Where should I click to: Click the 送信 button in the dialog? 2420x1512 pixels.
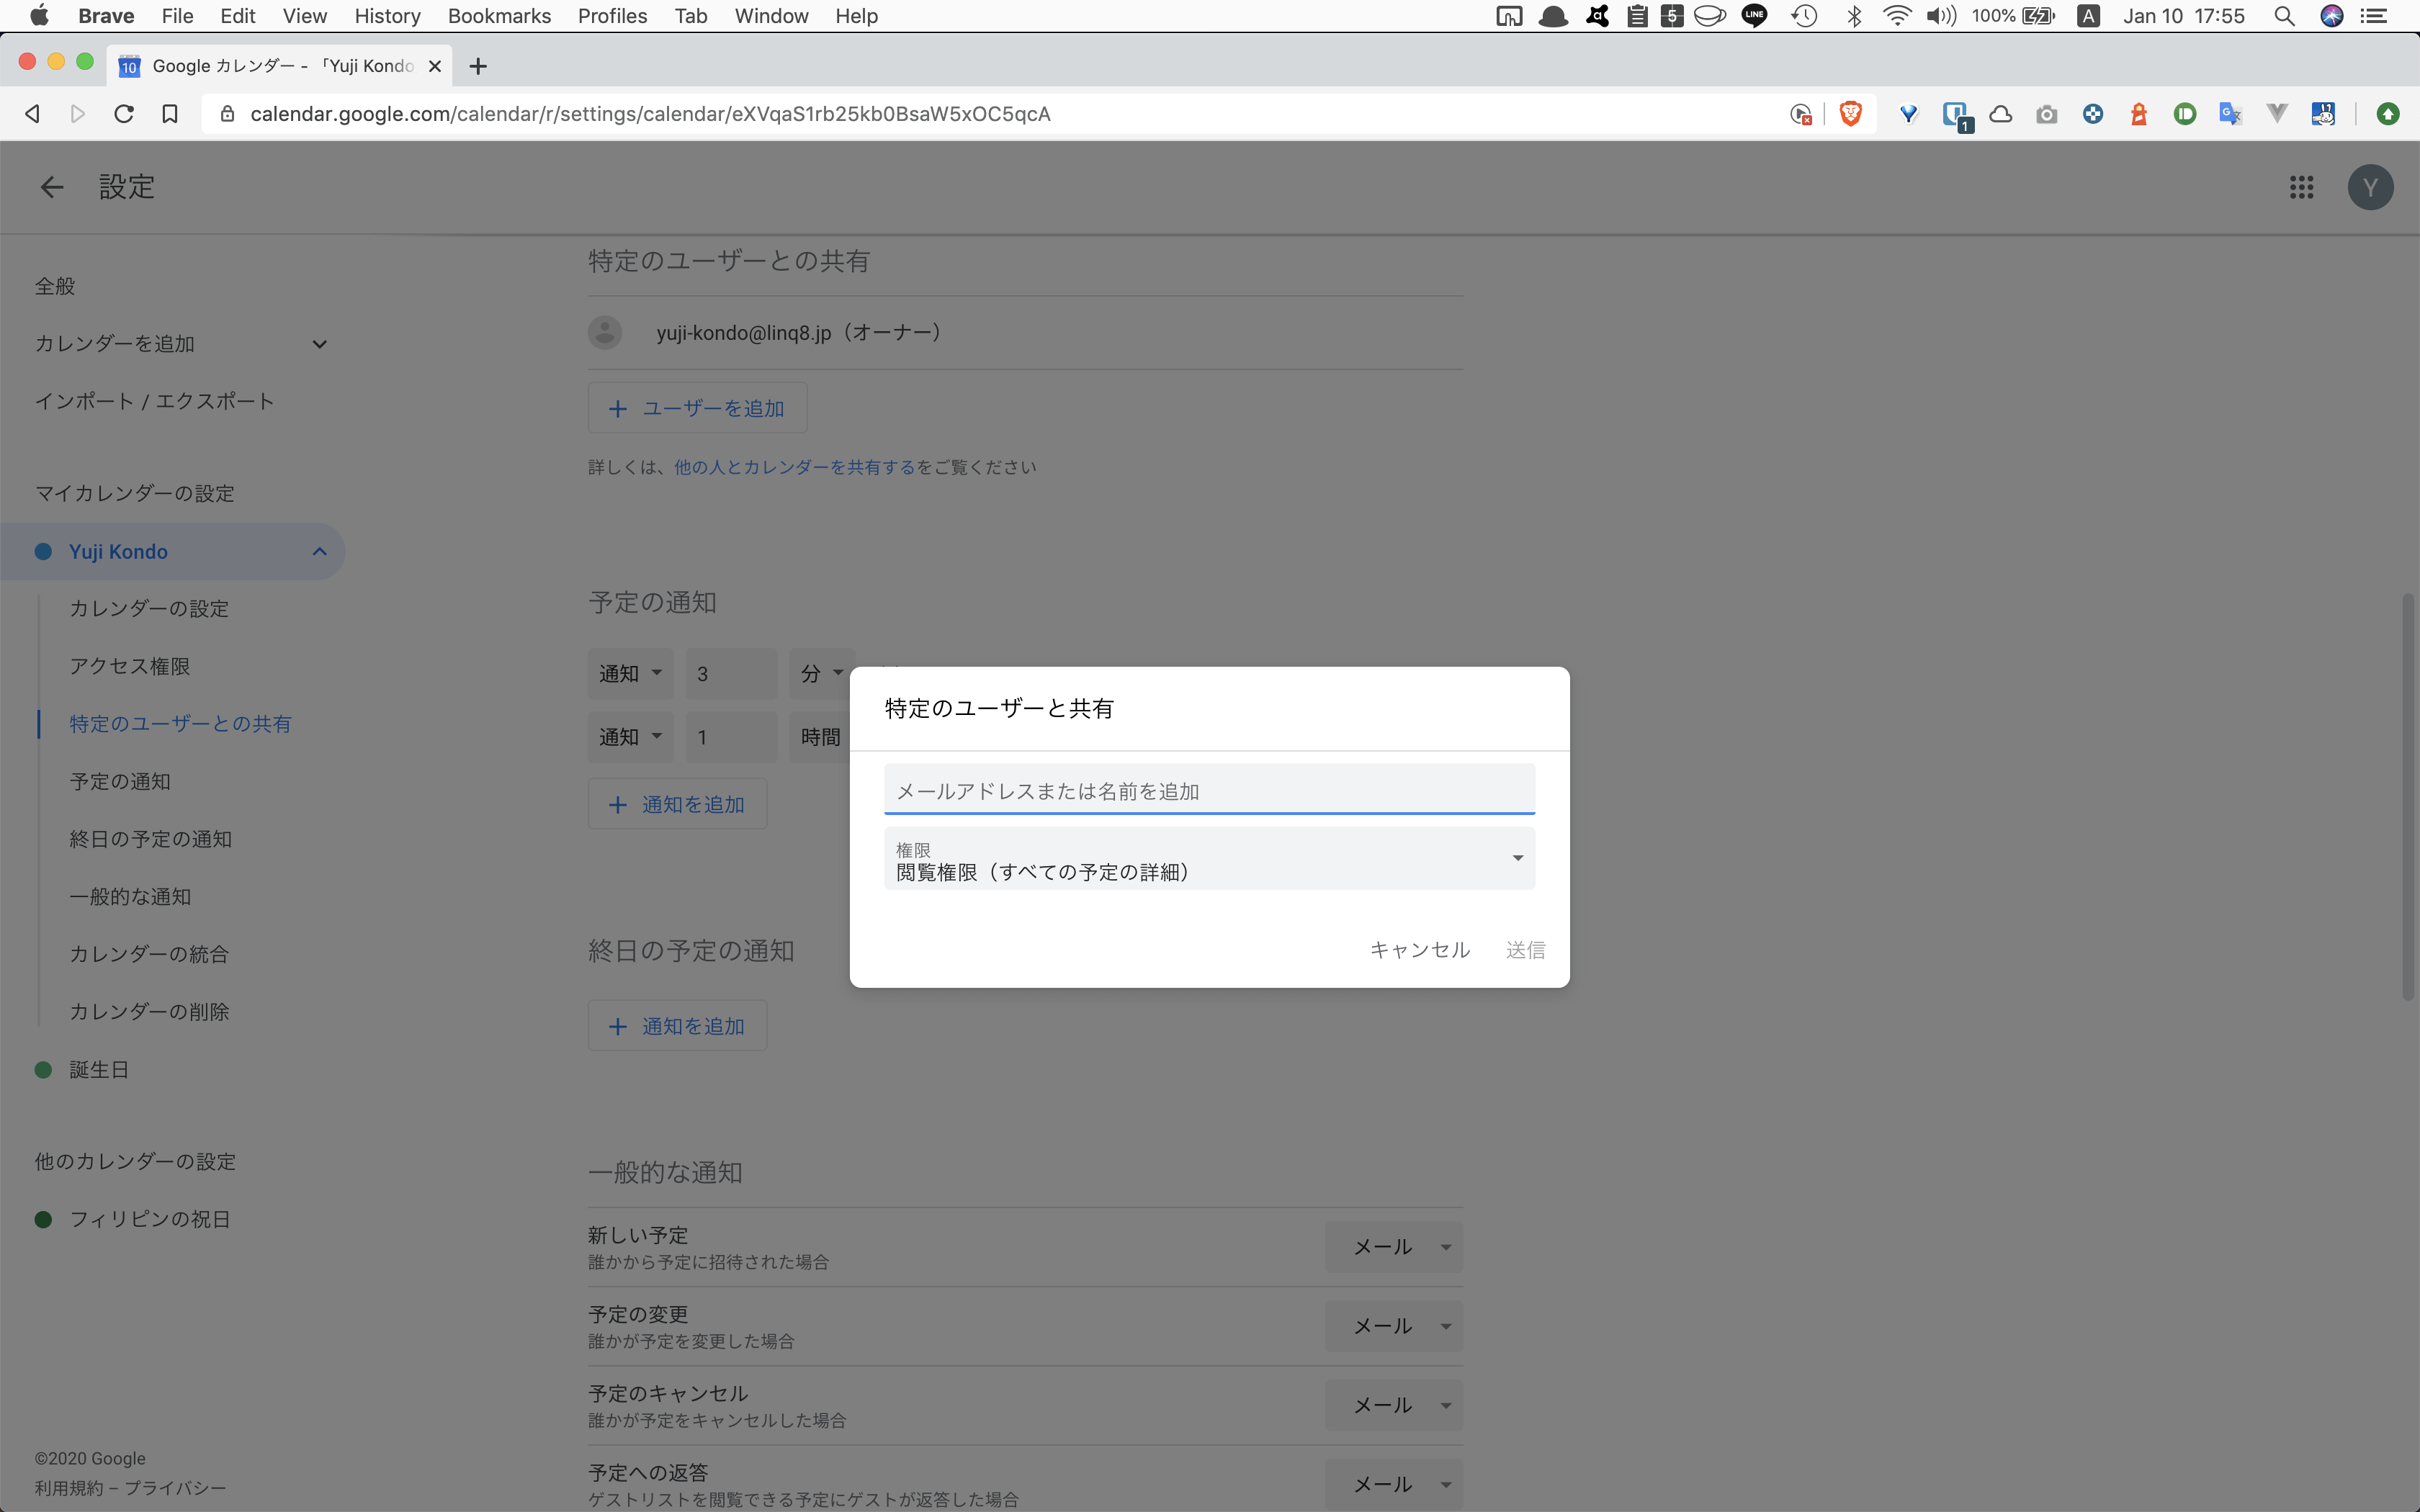tap(1524, 949)
